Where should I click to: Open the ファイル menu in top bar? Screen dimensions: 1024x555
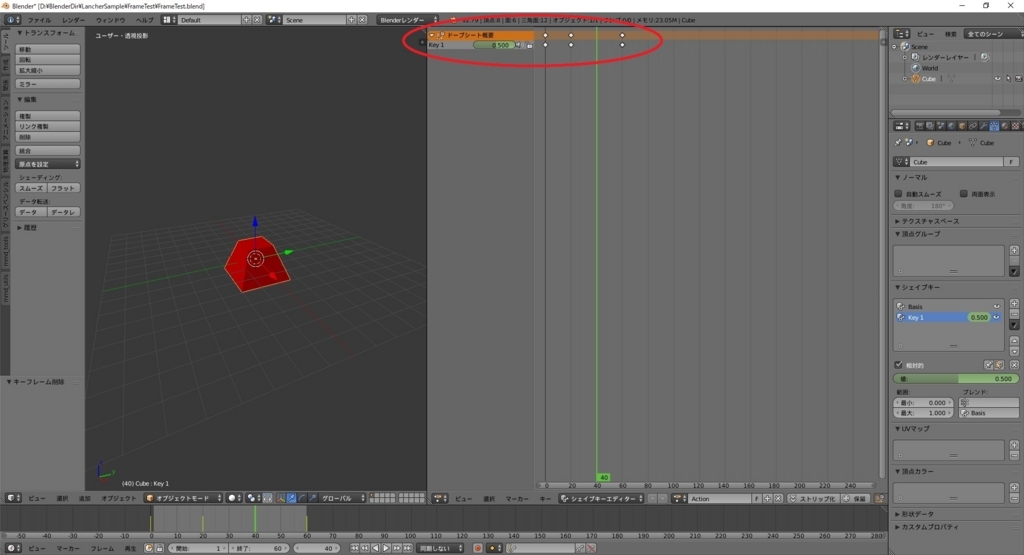[x=39, y=20]
